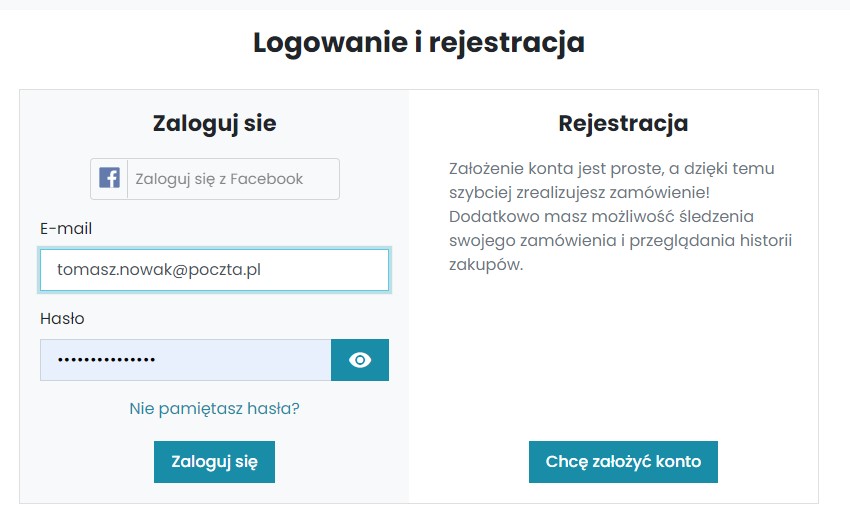
Task: Toggle password visibility with the eye icon
Action: [360, 360]
